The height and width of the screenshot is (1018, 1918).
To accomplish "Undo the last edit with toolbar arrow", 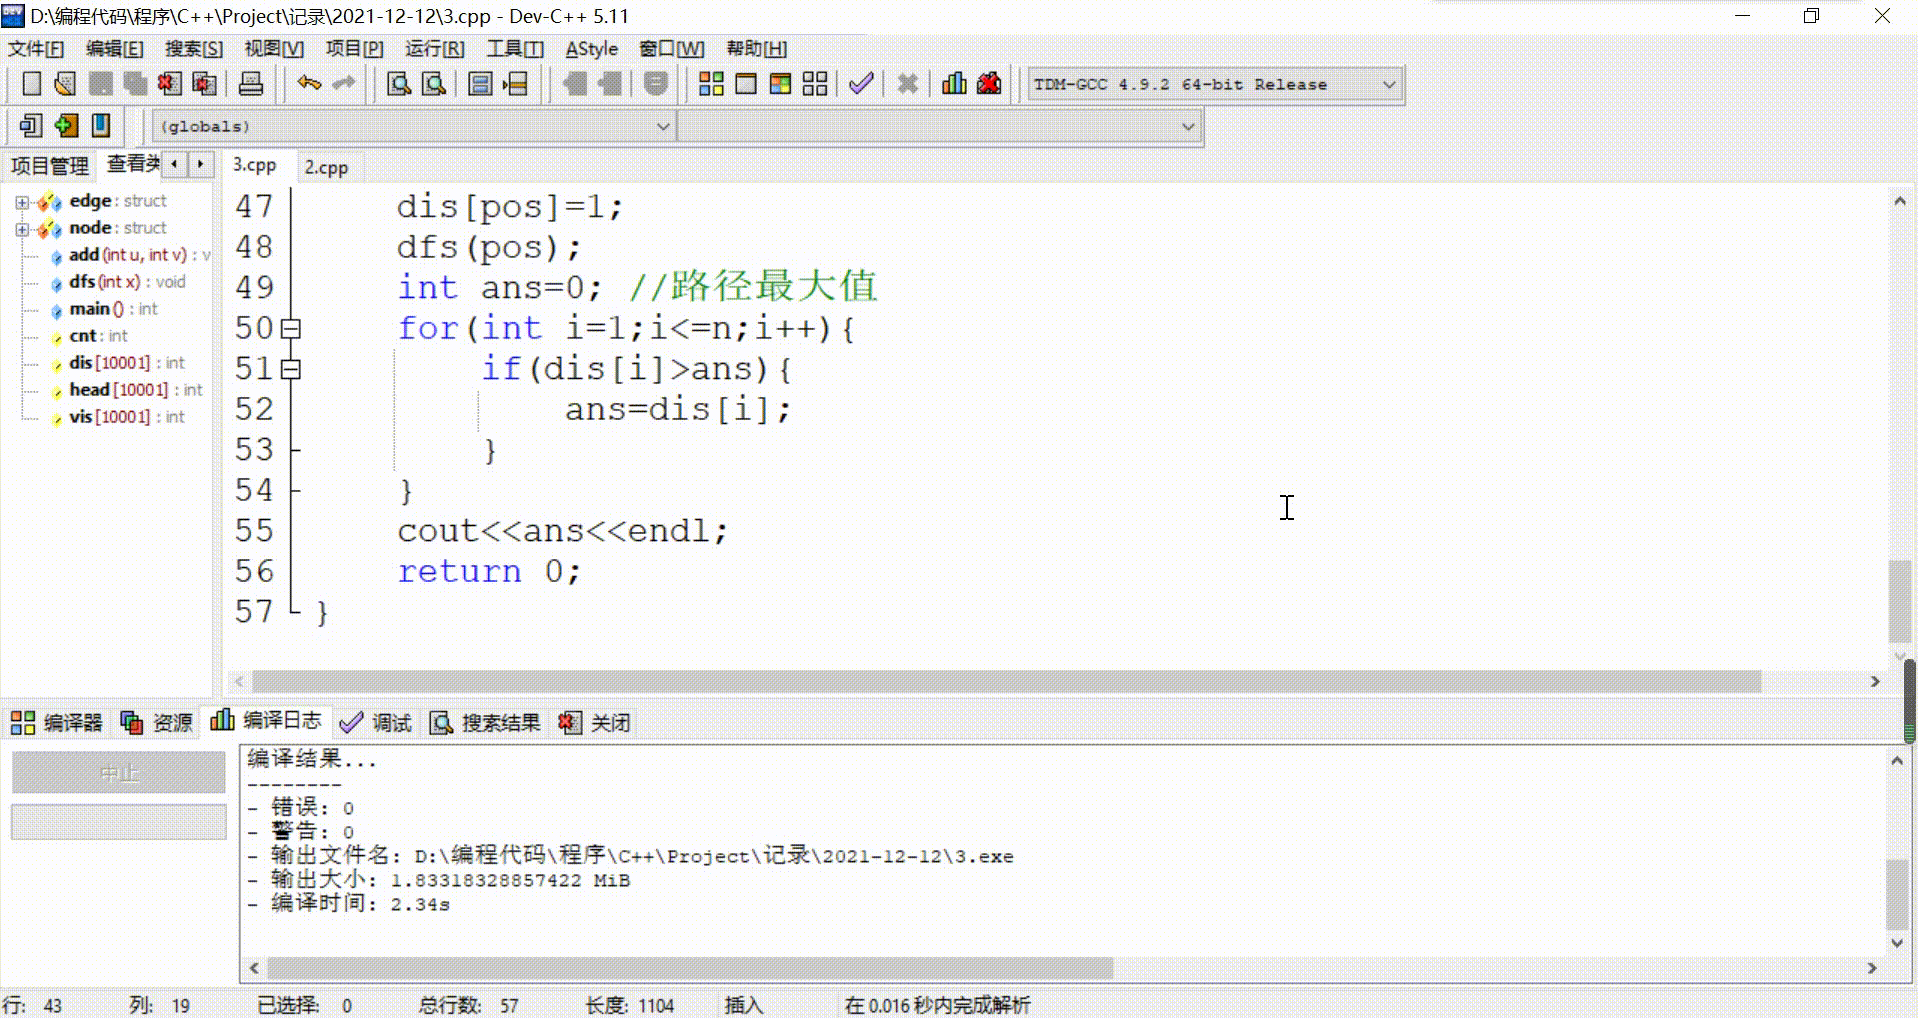I will point(309,84).
